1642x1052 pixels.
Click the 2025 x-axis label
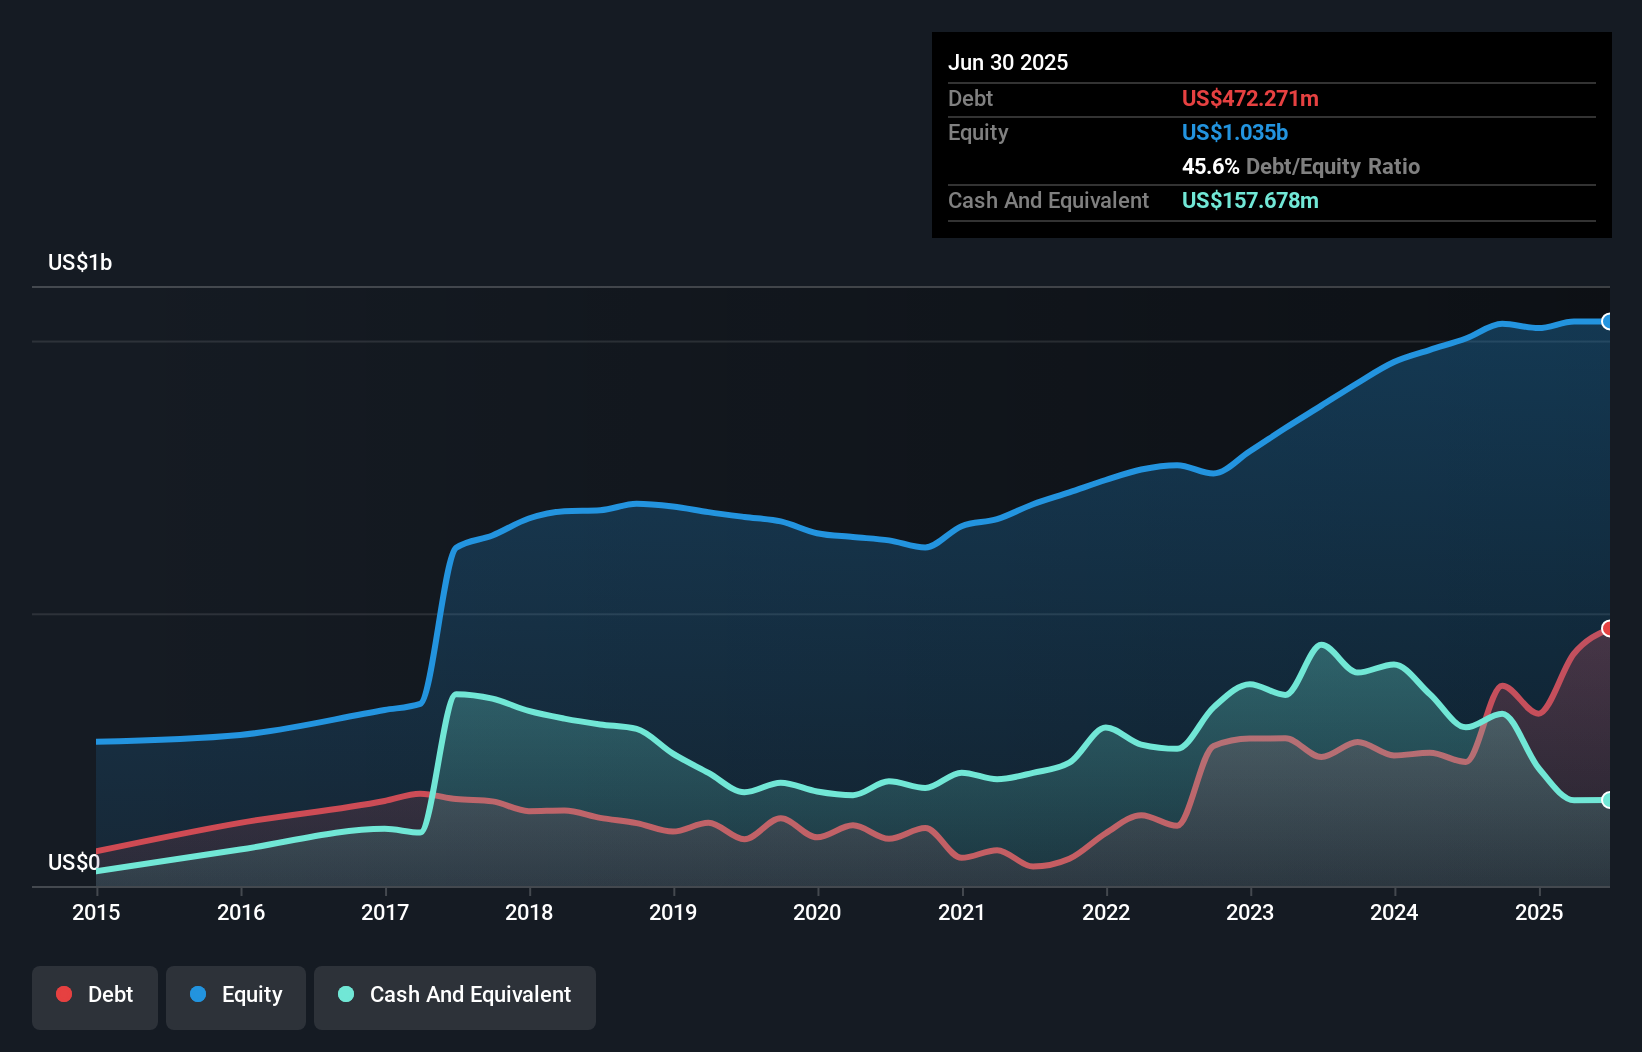(x=1539, y=912)
